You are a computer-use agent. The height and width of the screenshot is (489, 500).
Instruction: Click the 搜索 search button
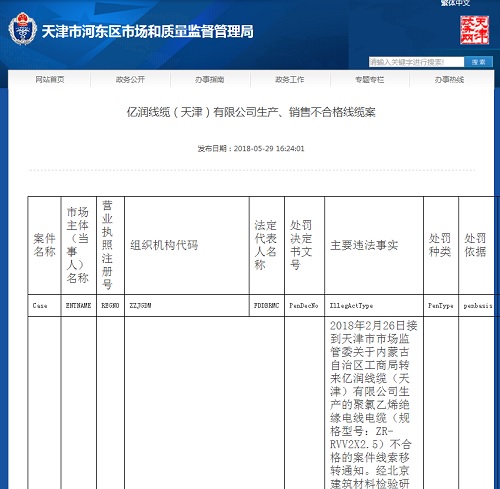(x=479, y=62)
